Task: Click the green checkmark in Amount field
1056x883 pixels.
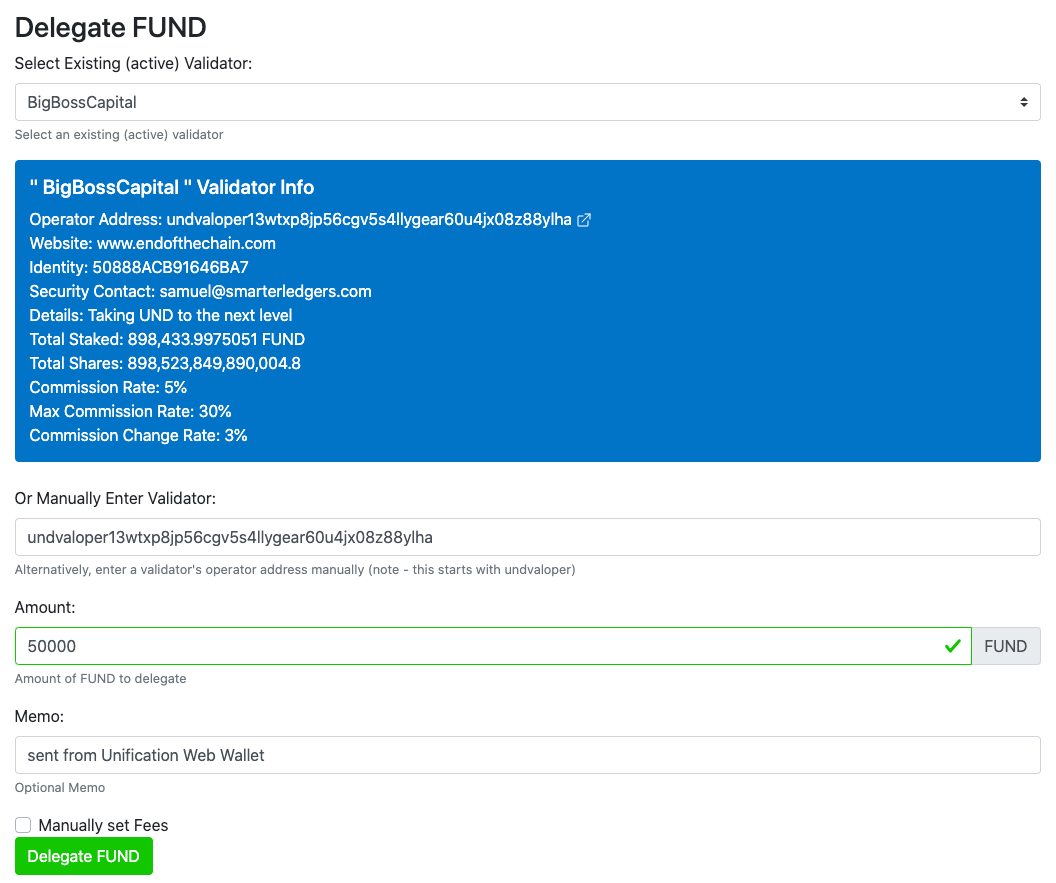Action: point(952,646)
